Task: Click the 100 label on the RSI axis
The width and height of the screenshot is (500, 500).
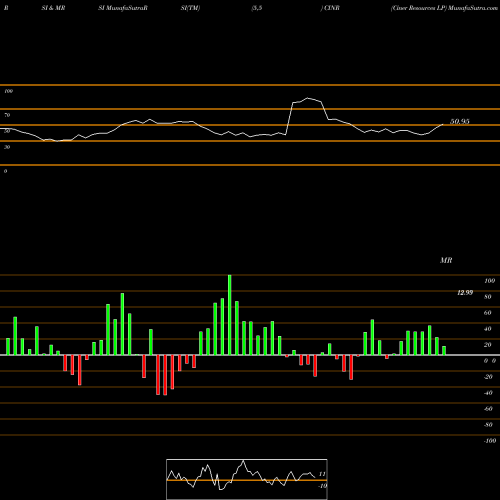Action: point(8,91)
